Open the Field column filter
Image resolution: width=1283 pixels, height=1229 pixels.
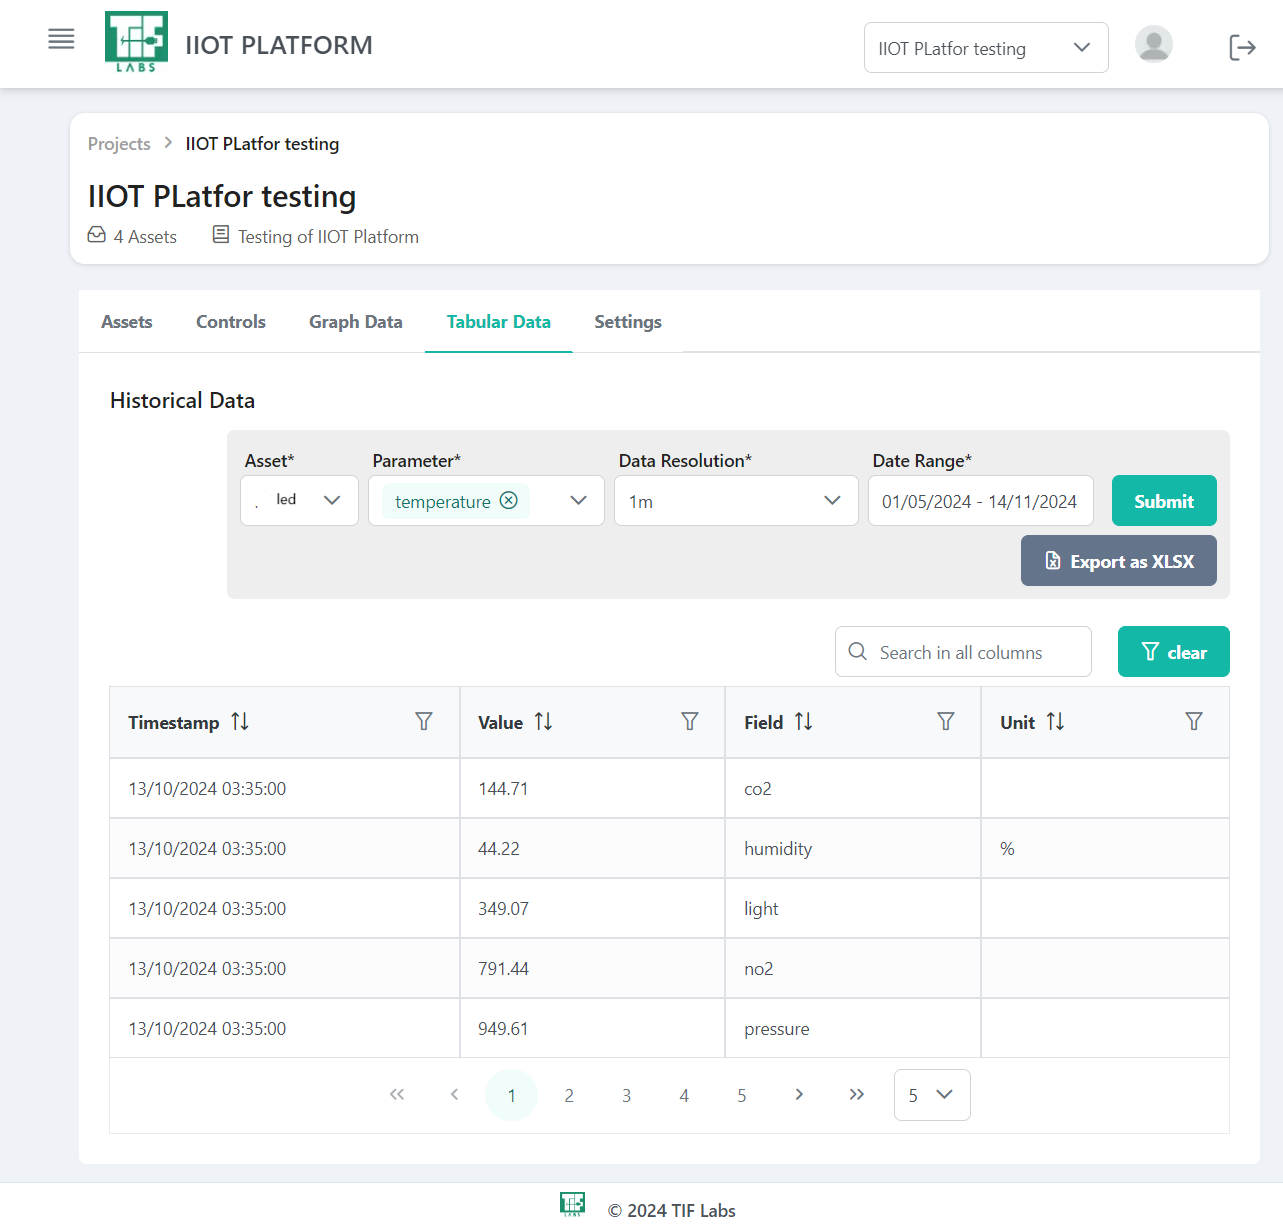[x=946, y=721]
